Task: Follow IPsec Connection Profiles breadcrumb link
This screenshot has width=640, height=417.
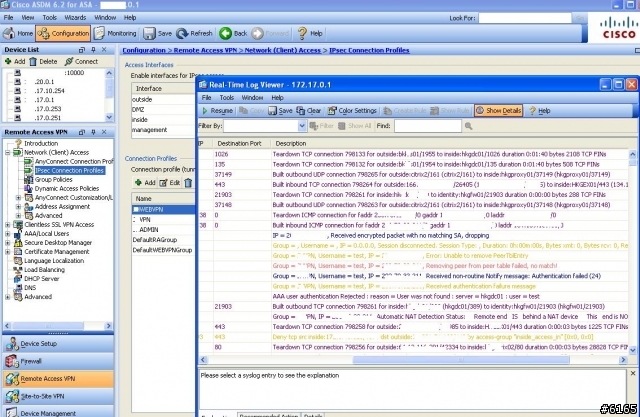Action: [x=369, y=50]
